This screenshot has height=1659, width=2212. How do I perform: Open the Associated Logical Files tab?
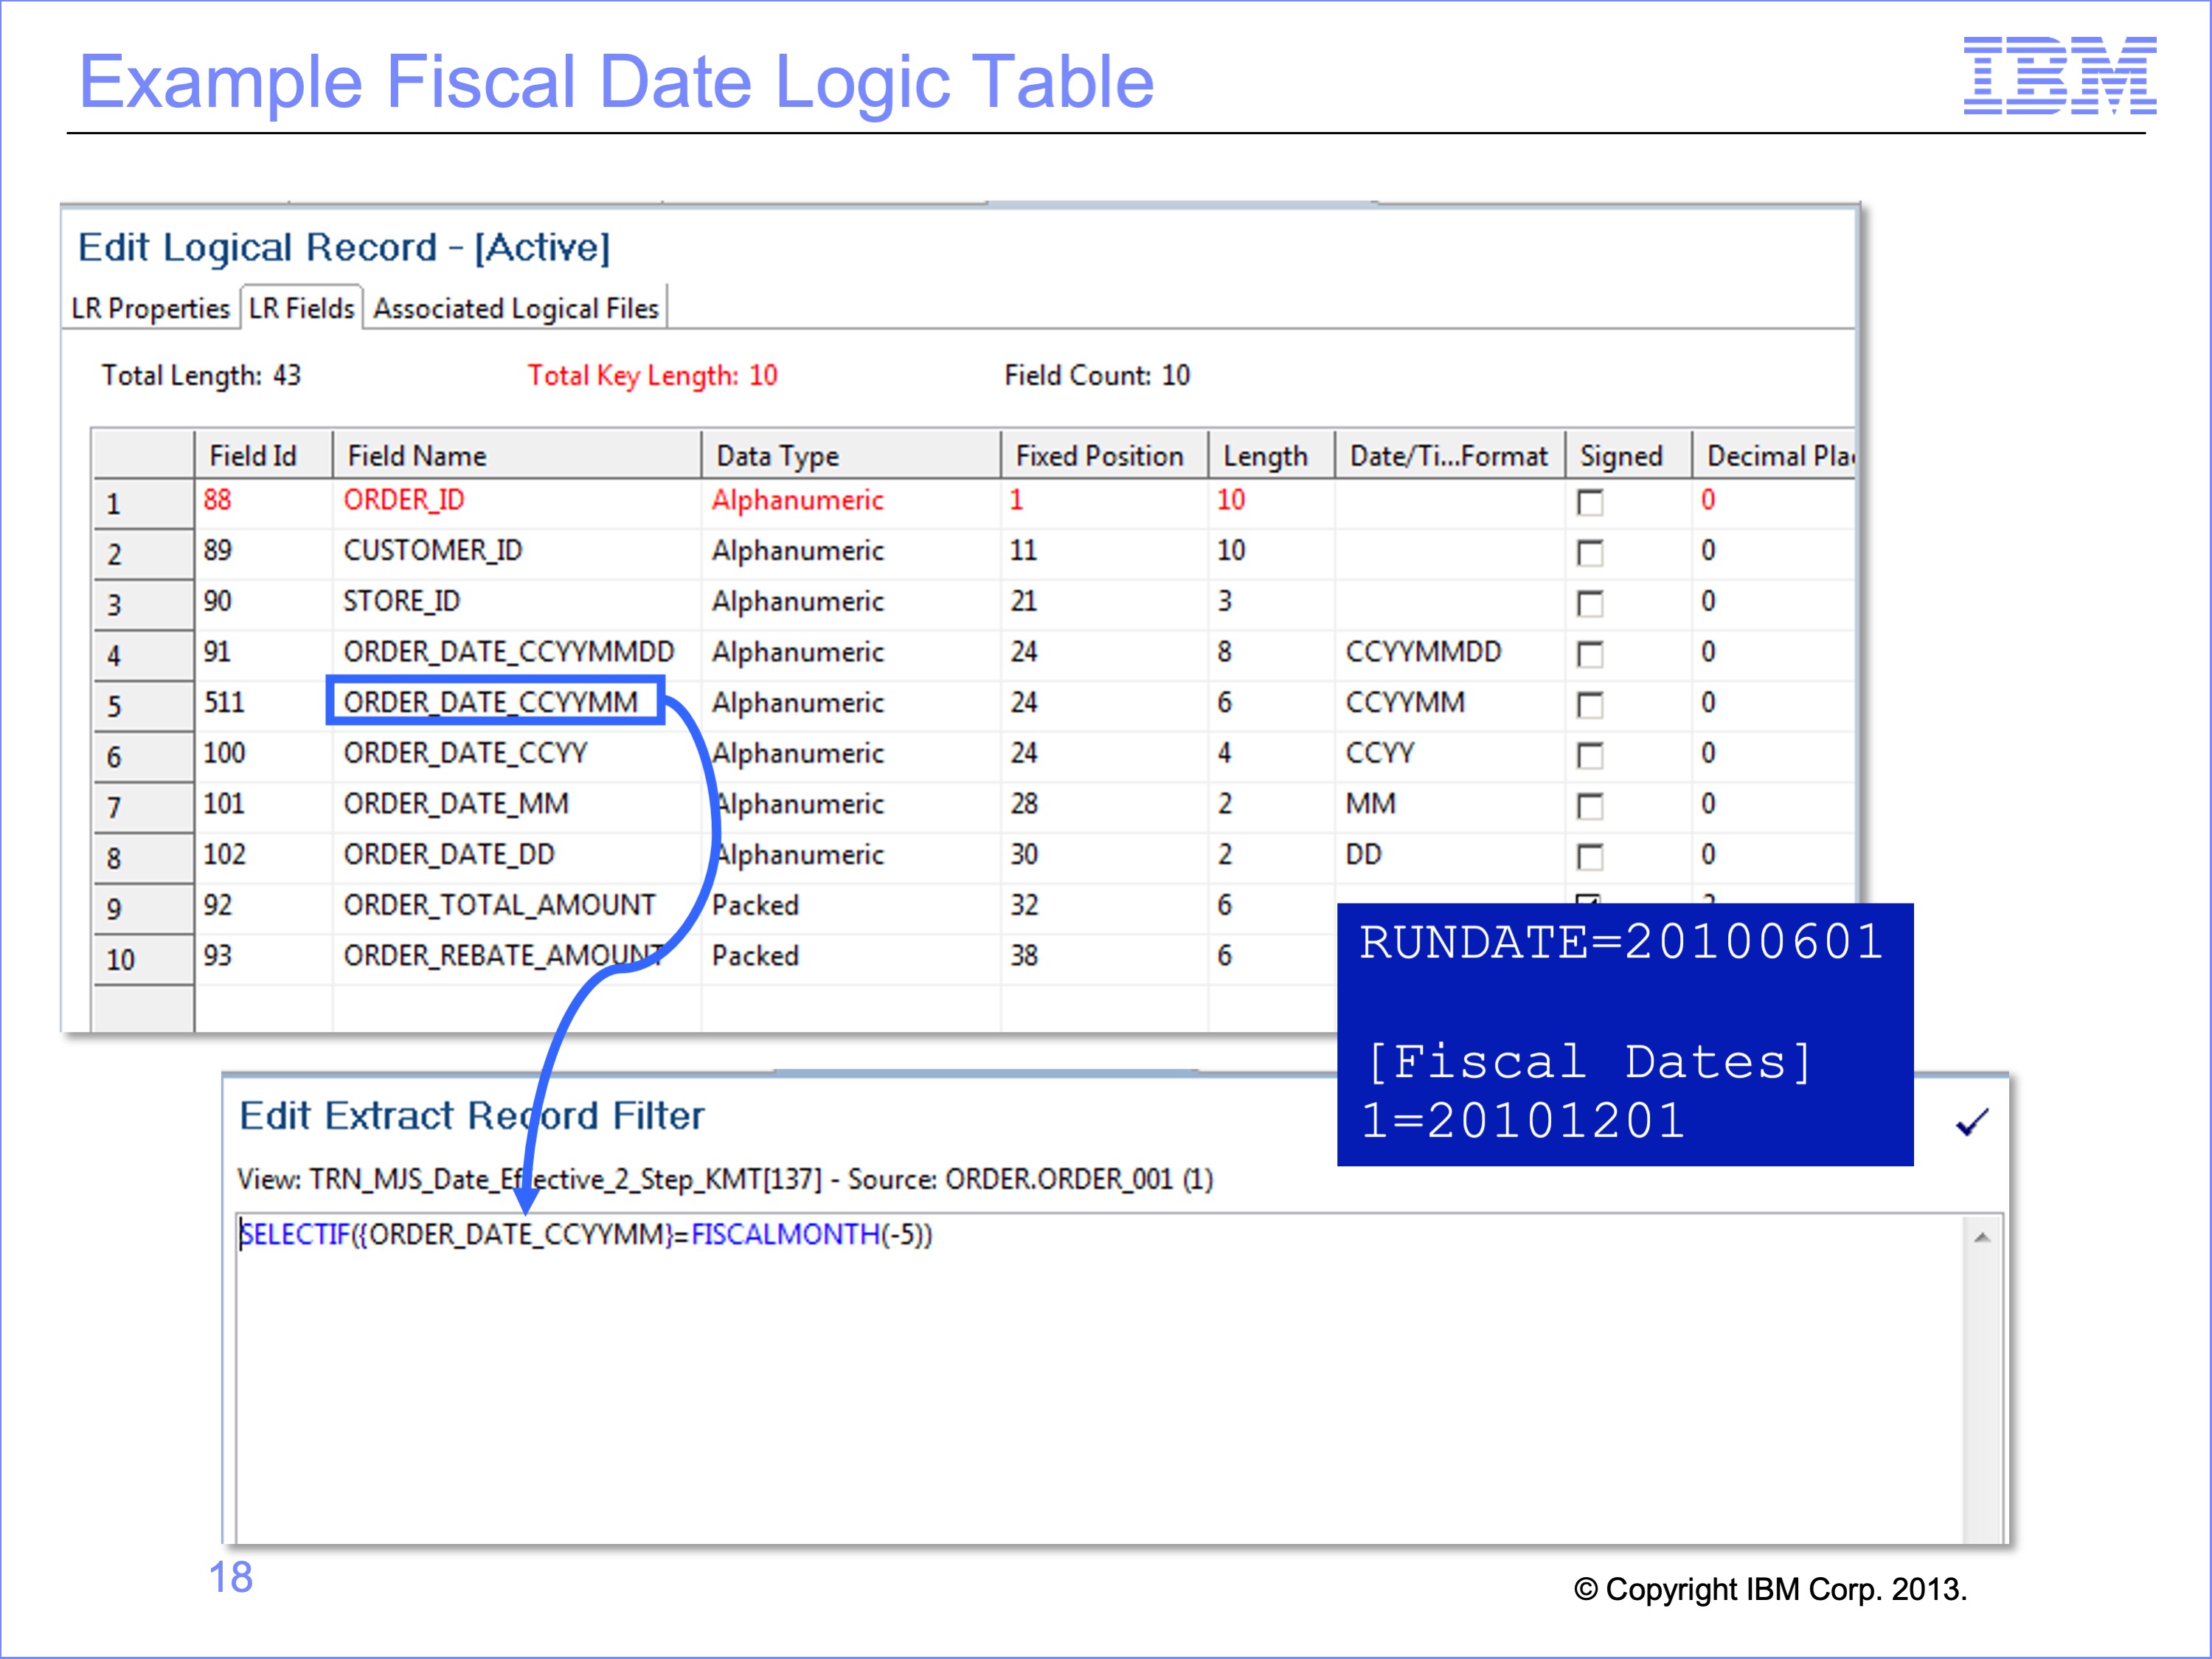[515, 308]
